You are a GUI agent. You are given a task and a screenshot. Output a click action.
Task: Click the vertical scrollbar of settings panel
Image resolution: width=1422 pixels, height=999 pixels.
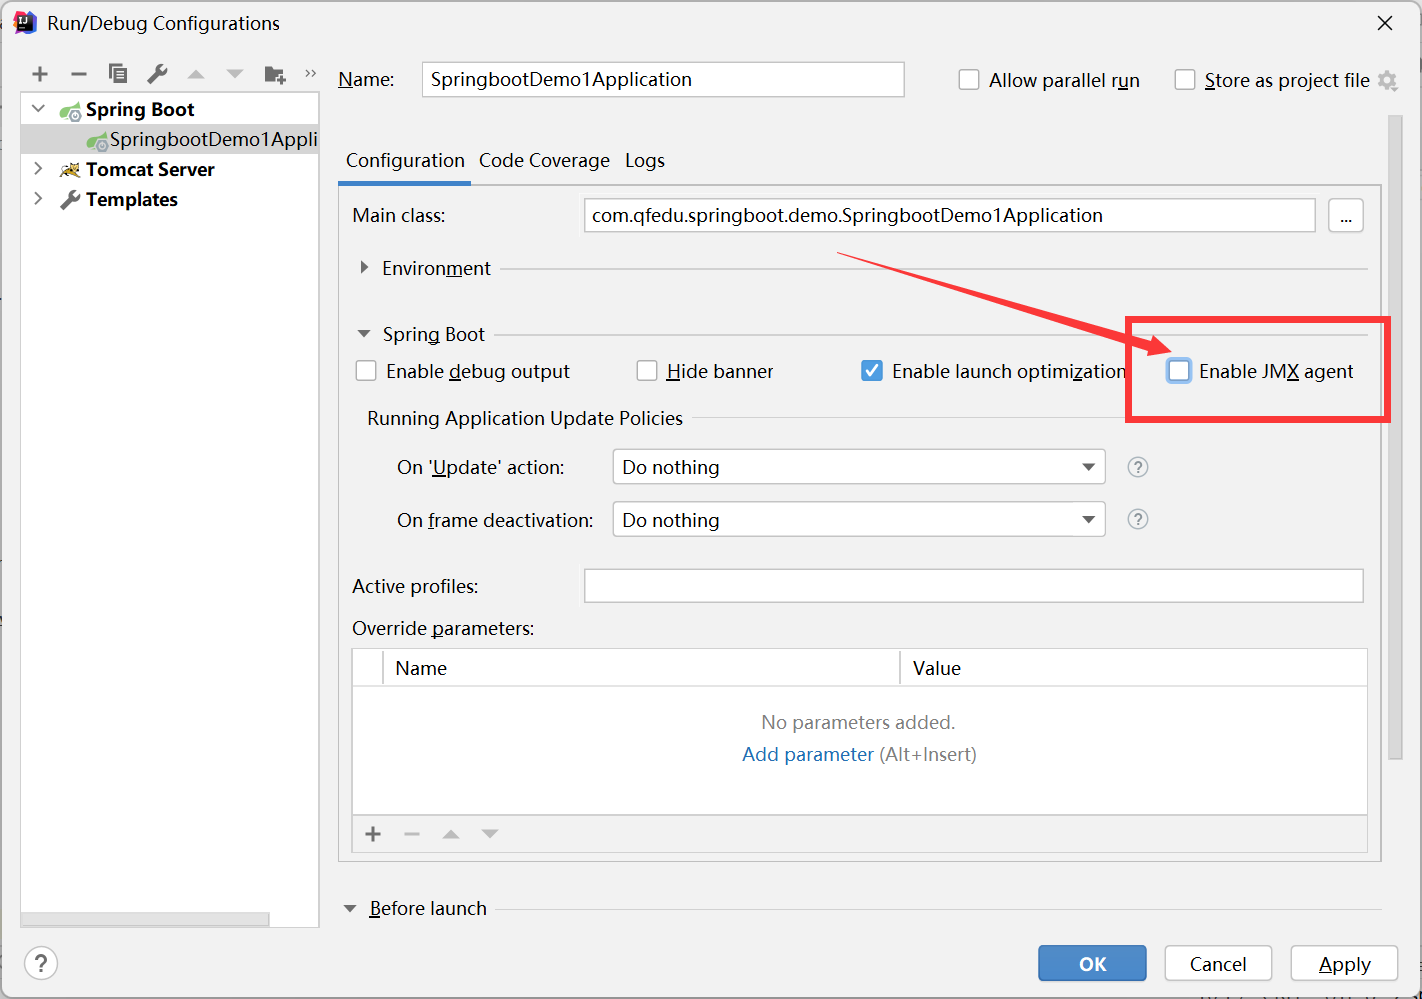coord(1395,437)
